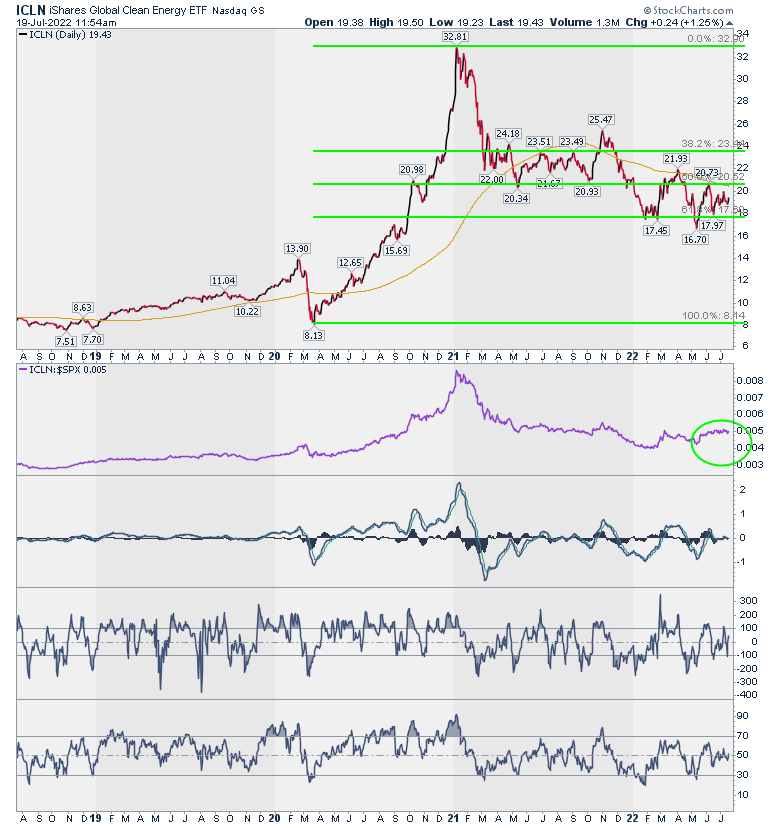Click the 8.13 low price label
Screen dimensions: 780x828
point(313,335)
